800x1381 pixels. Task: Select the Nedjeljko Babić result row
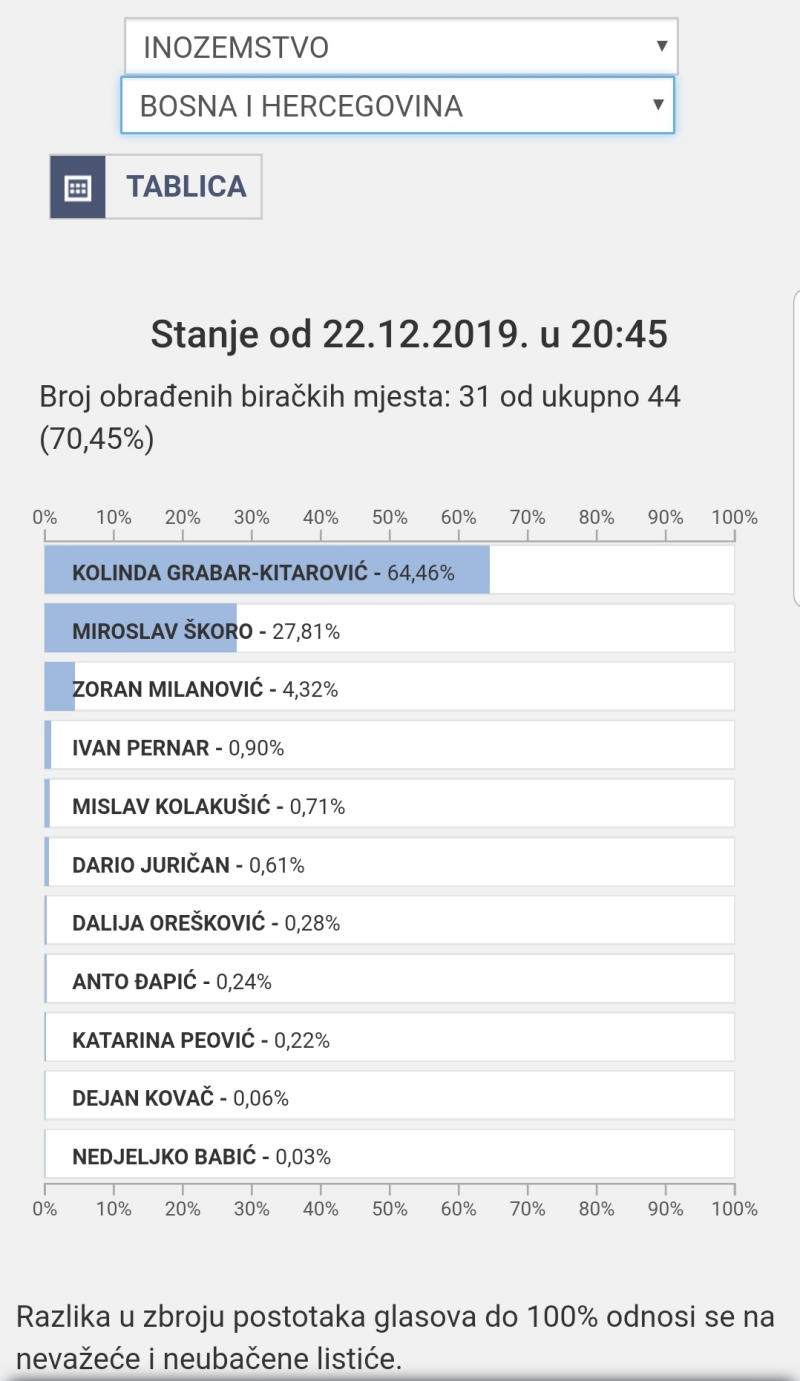390,1155
